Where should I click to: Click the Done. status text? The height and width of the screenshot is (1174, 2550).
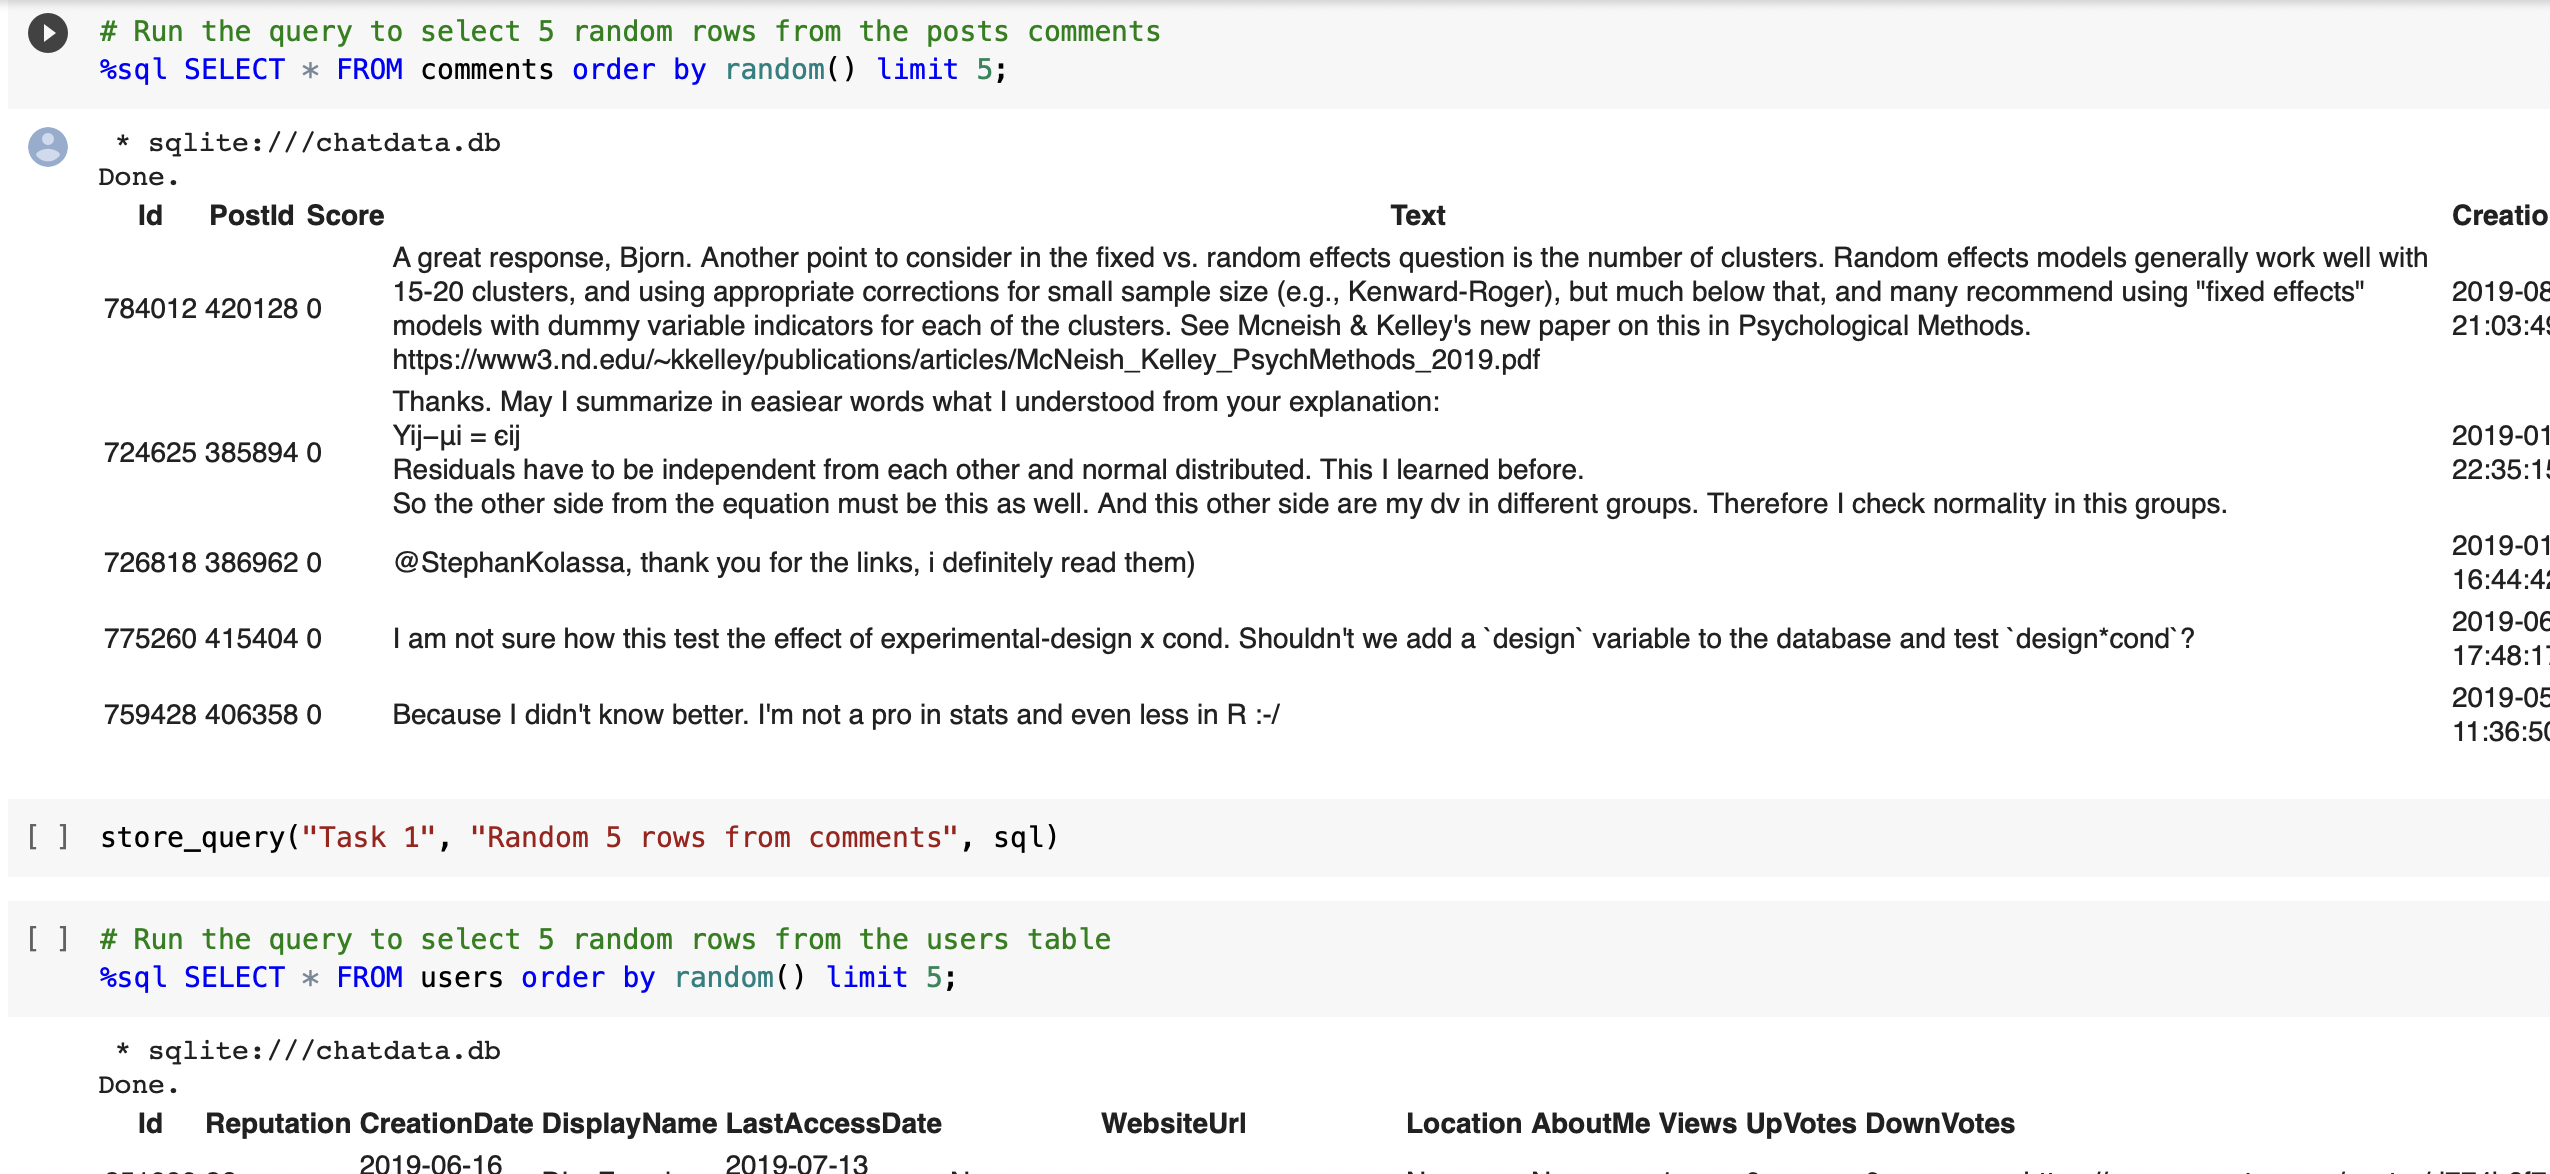click(137, 177)
